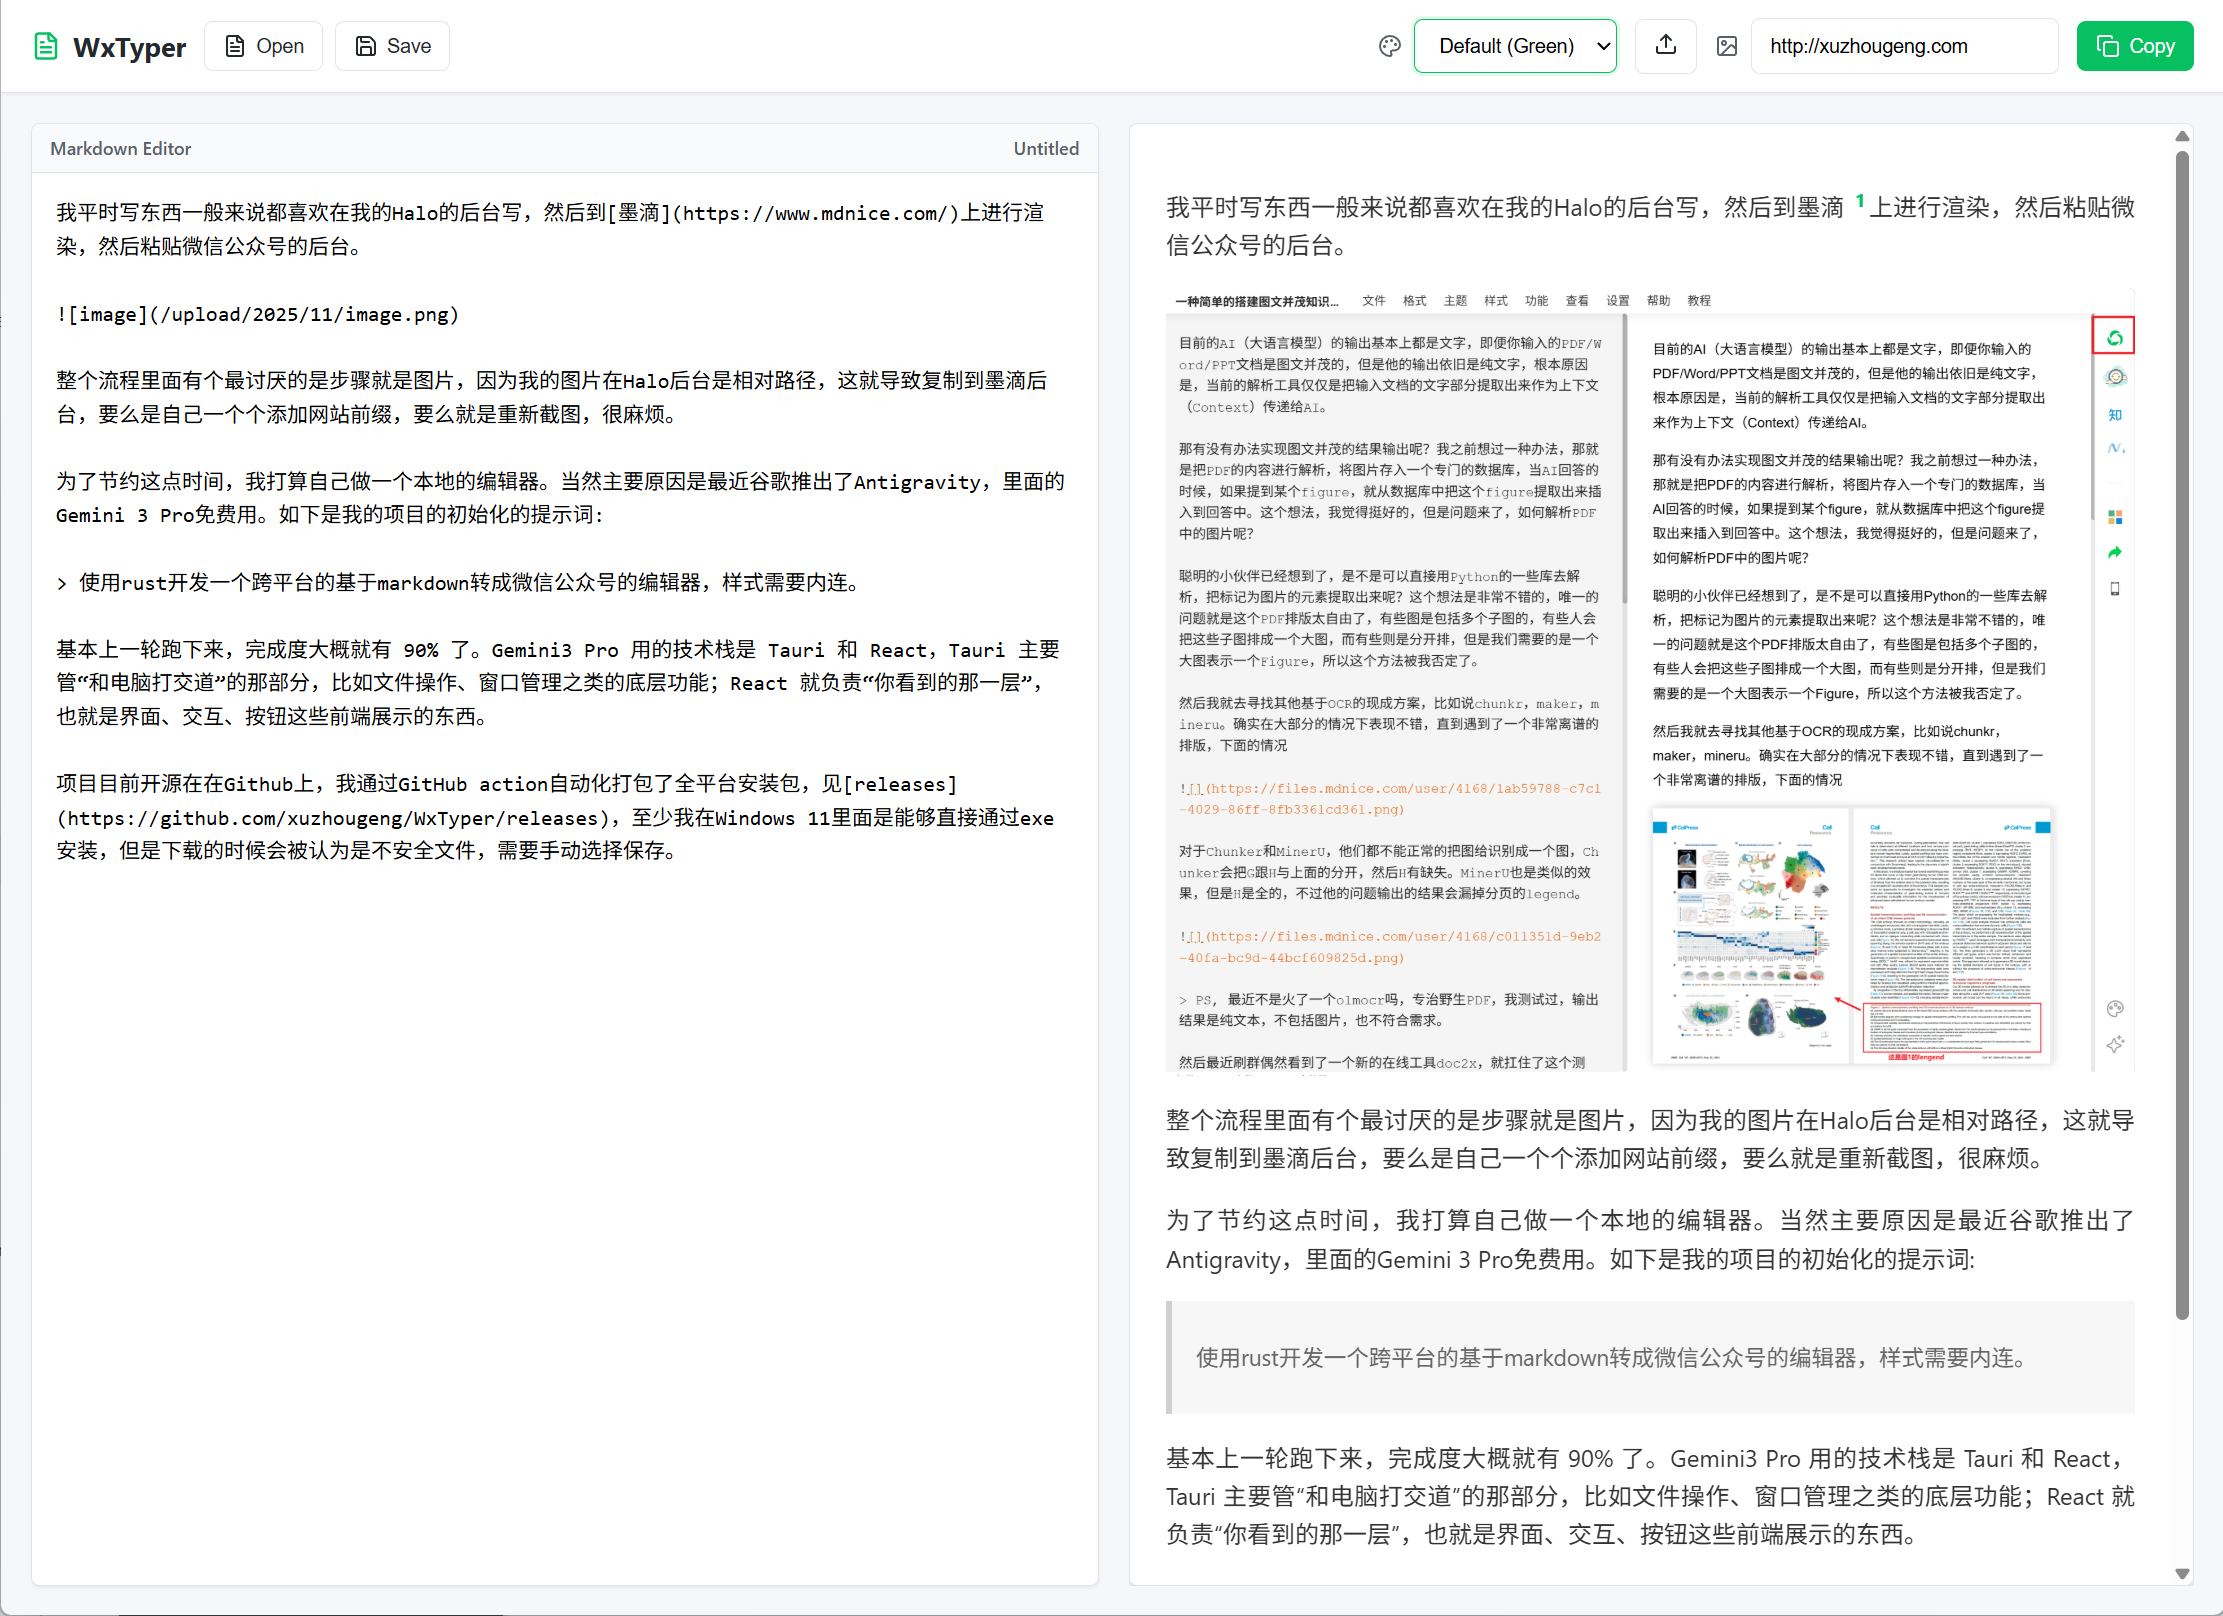Expand the Default (Green) theme dropdown

point(1515,47)
